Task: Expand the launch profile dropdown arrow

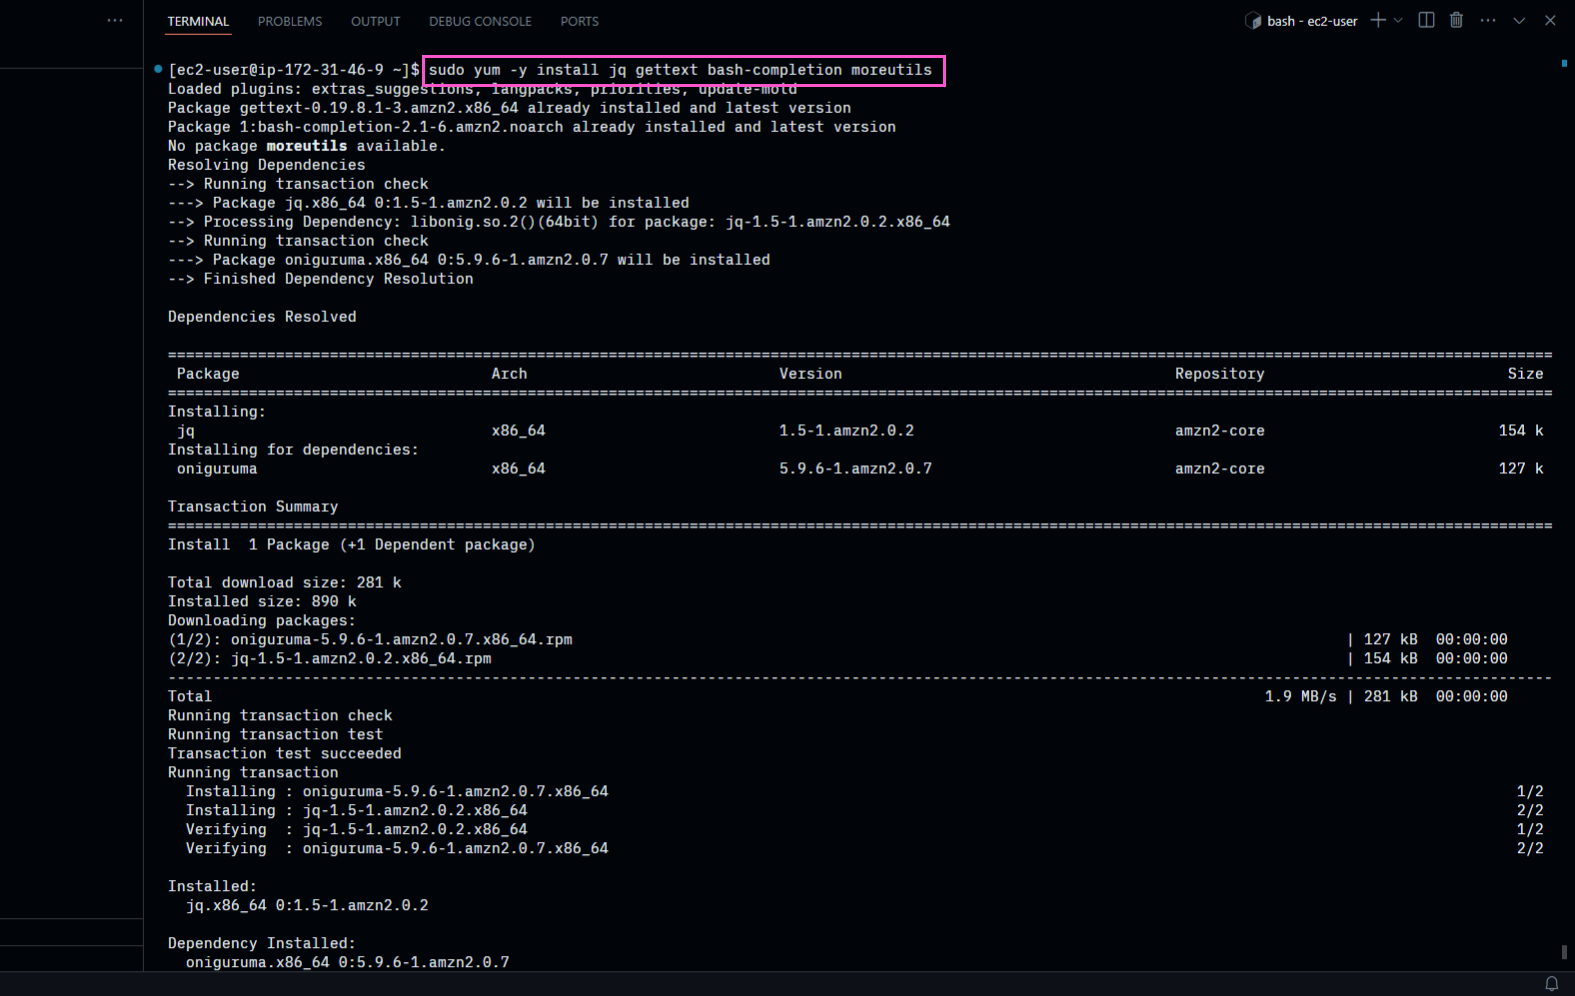Action: (1398, 20)
